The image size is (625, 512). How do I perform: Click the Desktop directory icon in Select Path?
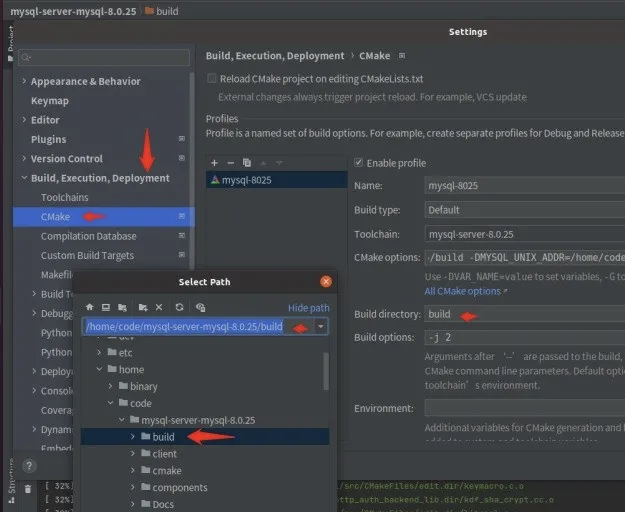(x=105, y=308)
